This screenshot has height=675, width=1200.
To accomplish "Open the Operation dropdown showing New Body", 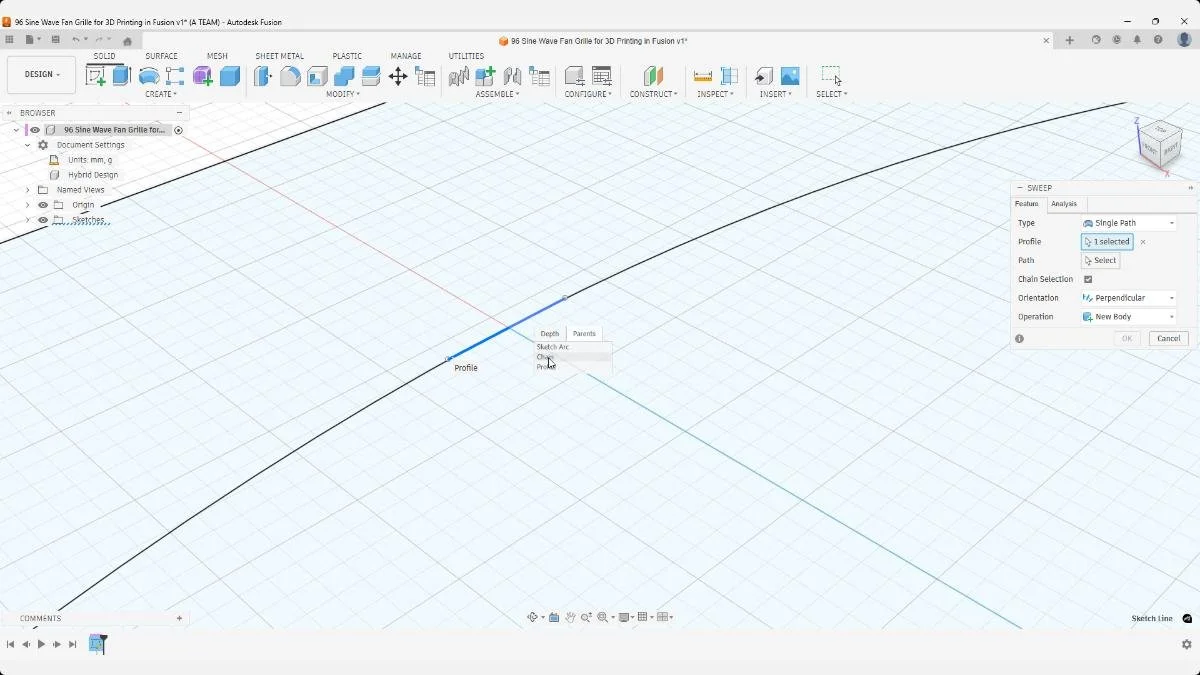I will [1126, 316].
